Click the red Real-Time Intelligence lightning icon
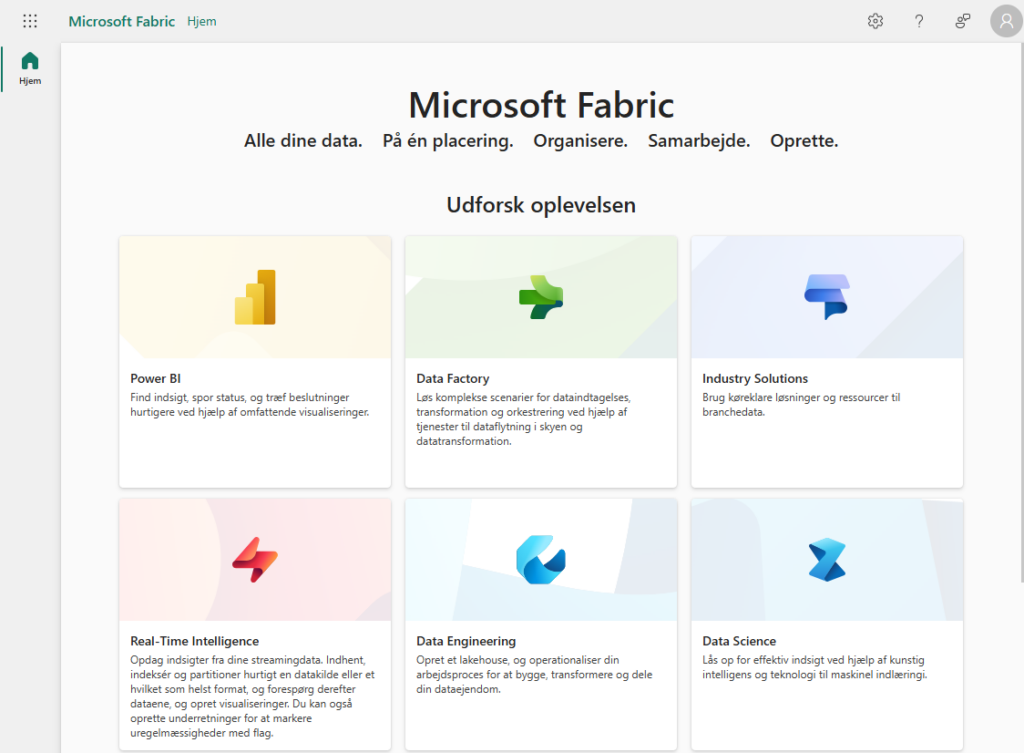The image size is (1024, 753). 255,560
